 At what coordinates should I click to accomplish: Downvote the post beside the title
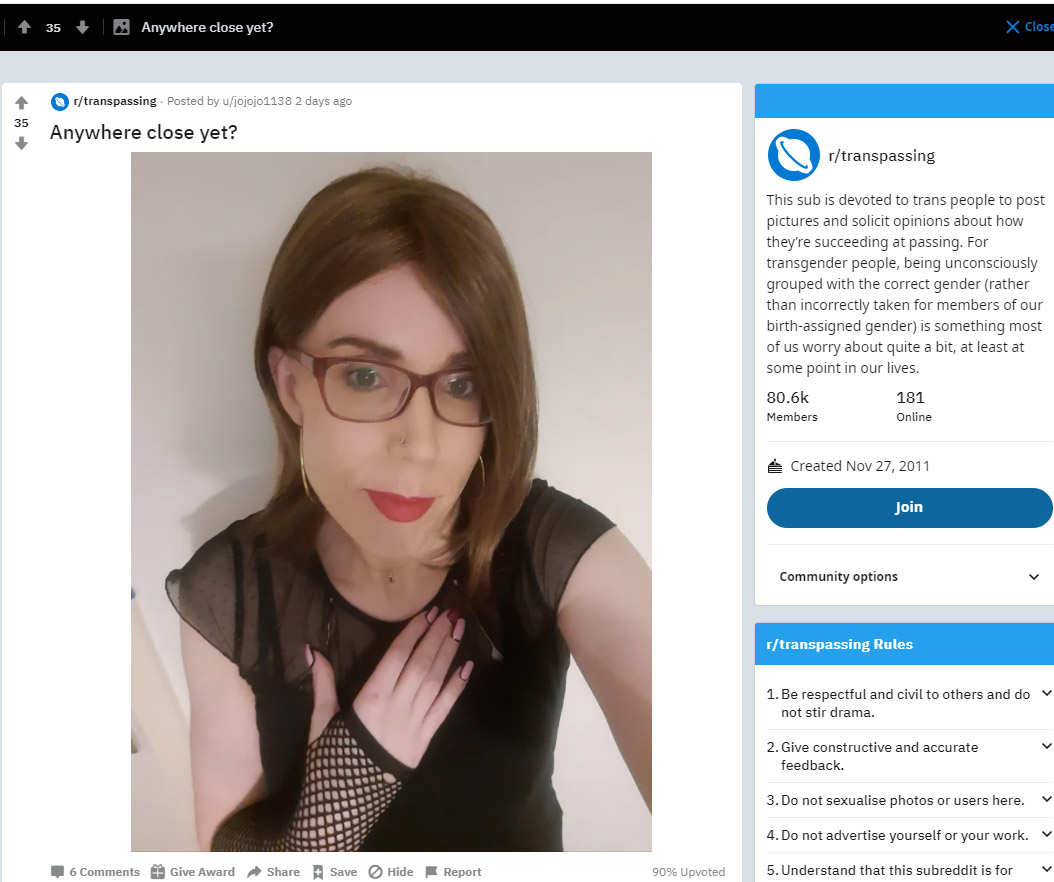[22, 143]
